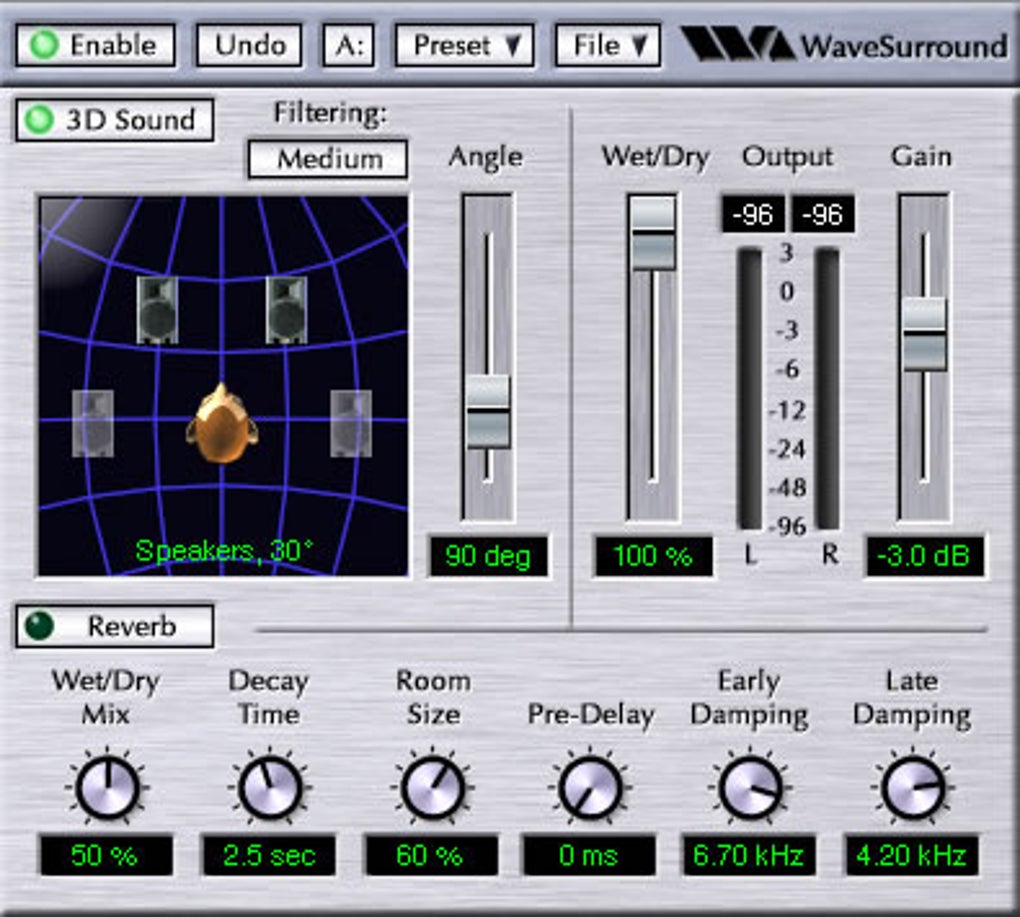The image size is (1020, 917).
Task: Click the front left speaker icon
Action: pyautogui.click(x=157, y=310)
